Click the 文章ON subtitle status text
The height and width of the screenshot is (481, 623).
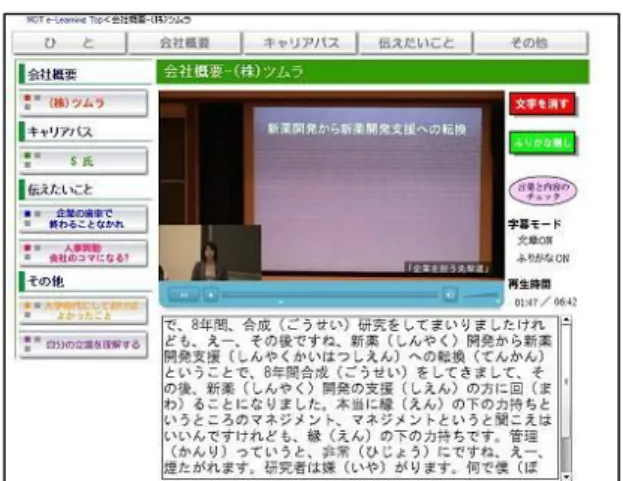click(x=535, y=241)
